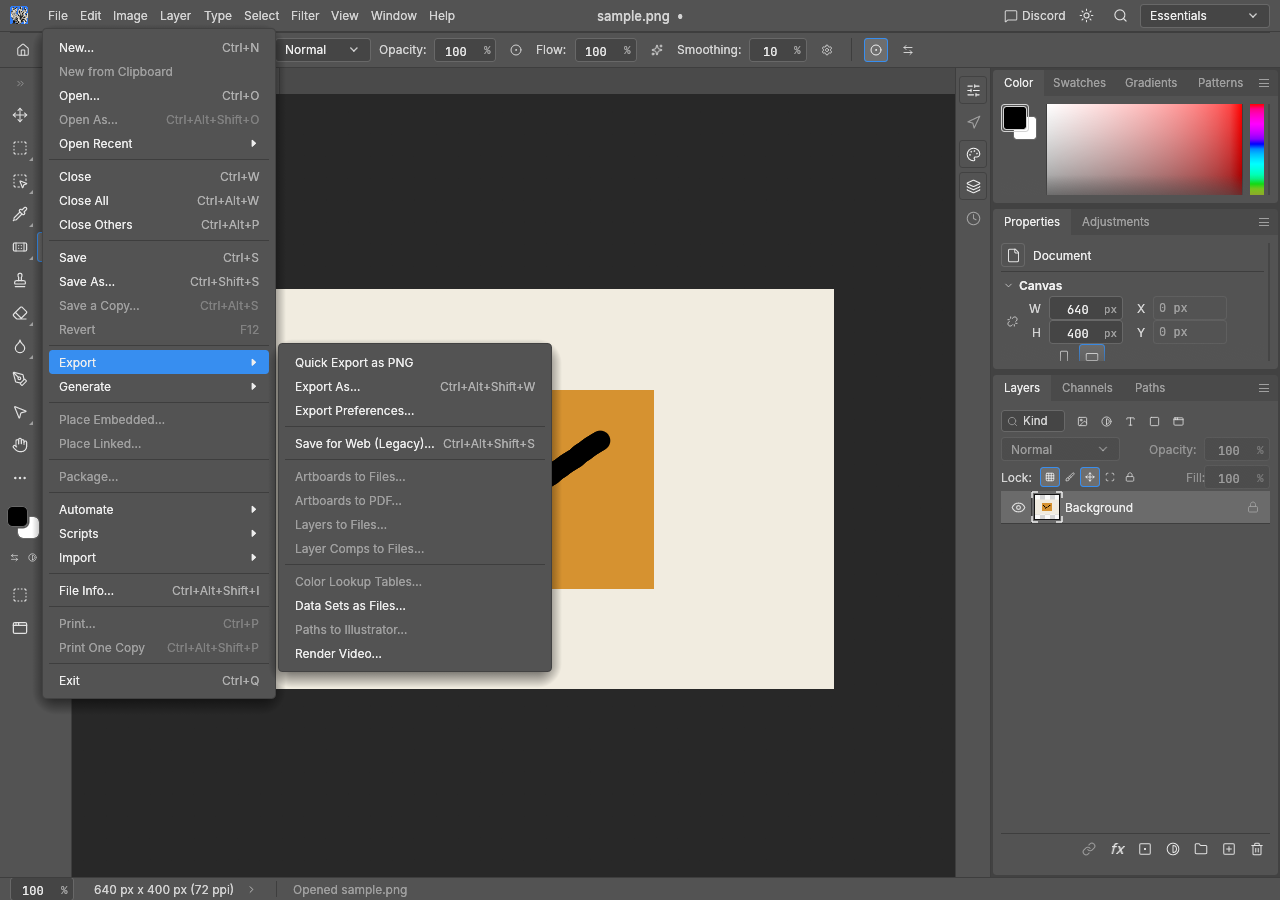Choose Quick Export as PNG
This screenshot has height=900, width=1280.
click(415, 363)
